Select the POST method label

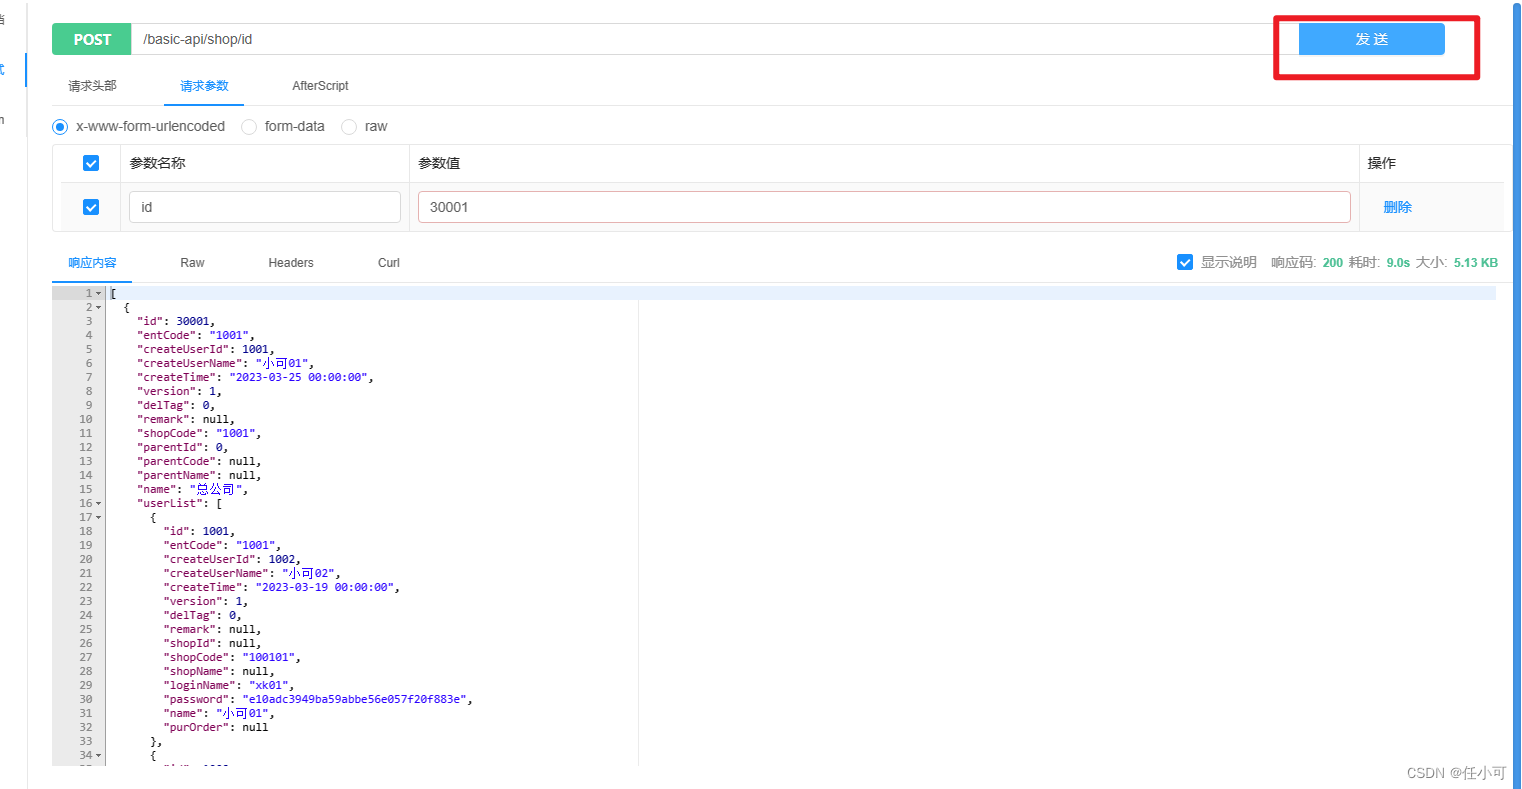[x=92, y=39]
